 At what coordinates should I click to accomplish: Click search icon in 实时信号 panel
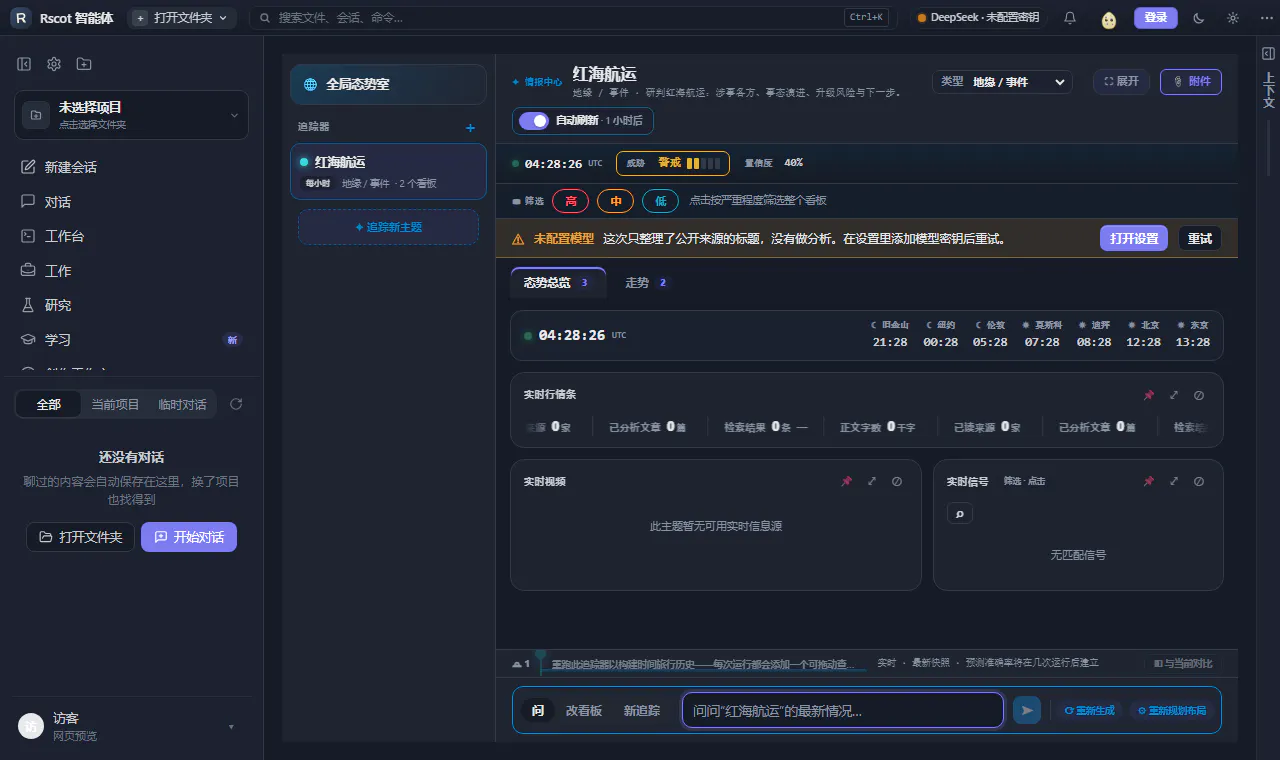pos(960,513)
